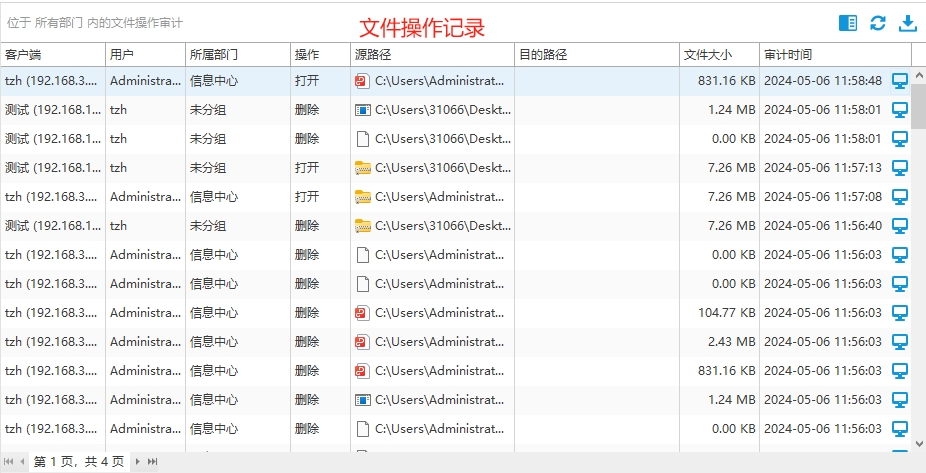The height and width of the screenshot is (473, 926).
Task: Click 打开 in the 11:58:48 row
Action: pyautogui.click(x=307, y=81)
